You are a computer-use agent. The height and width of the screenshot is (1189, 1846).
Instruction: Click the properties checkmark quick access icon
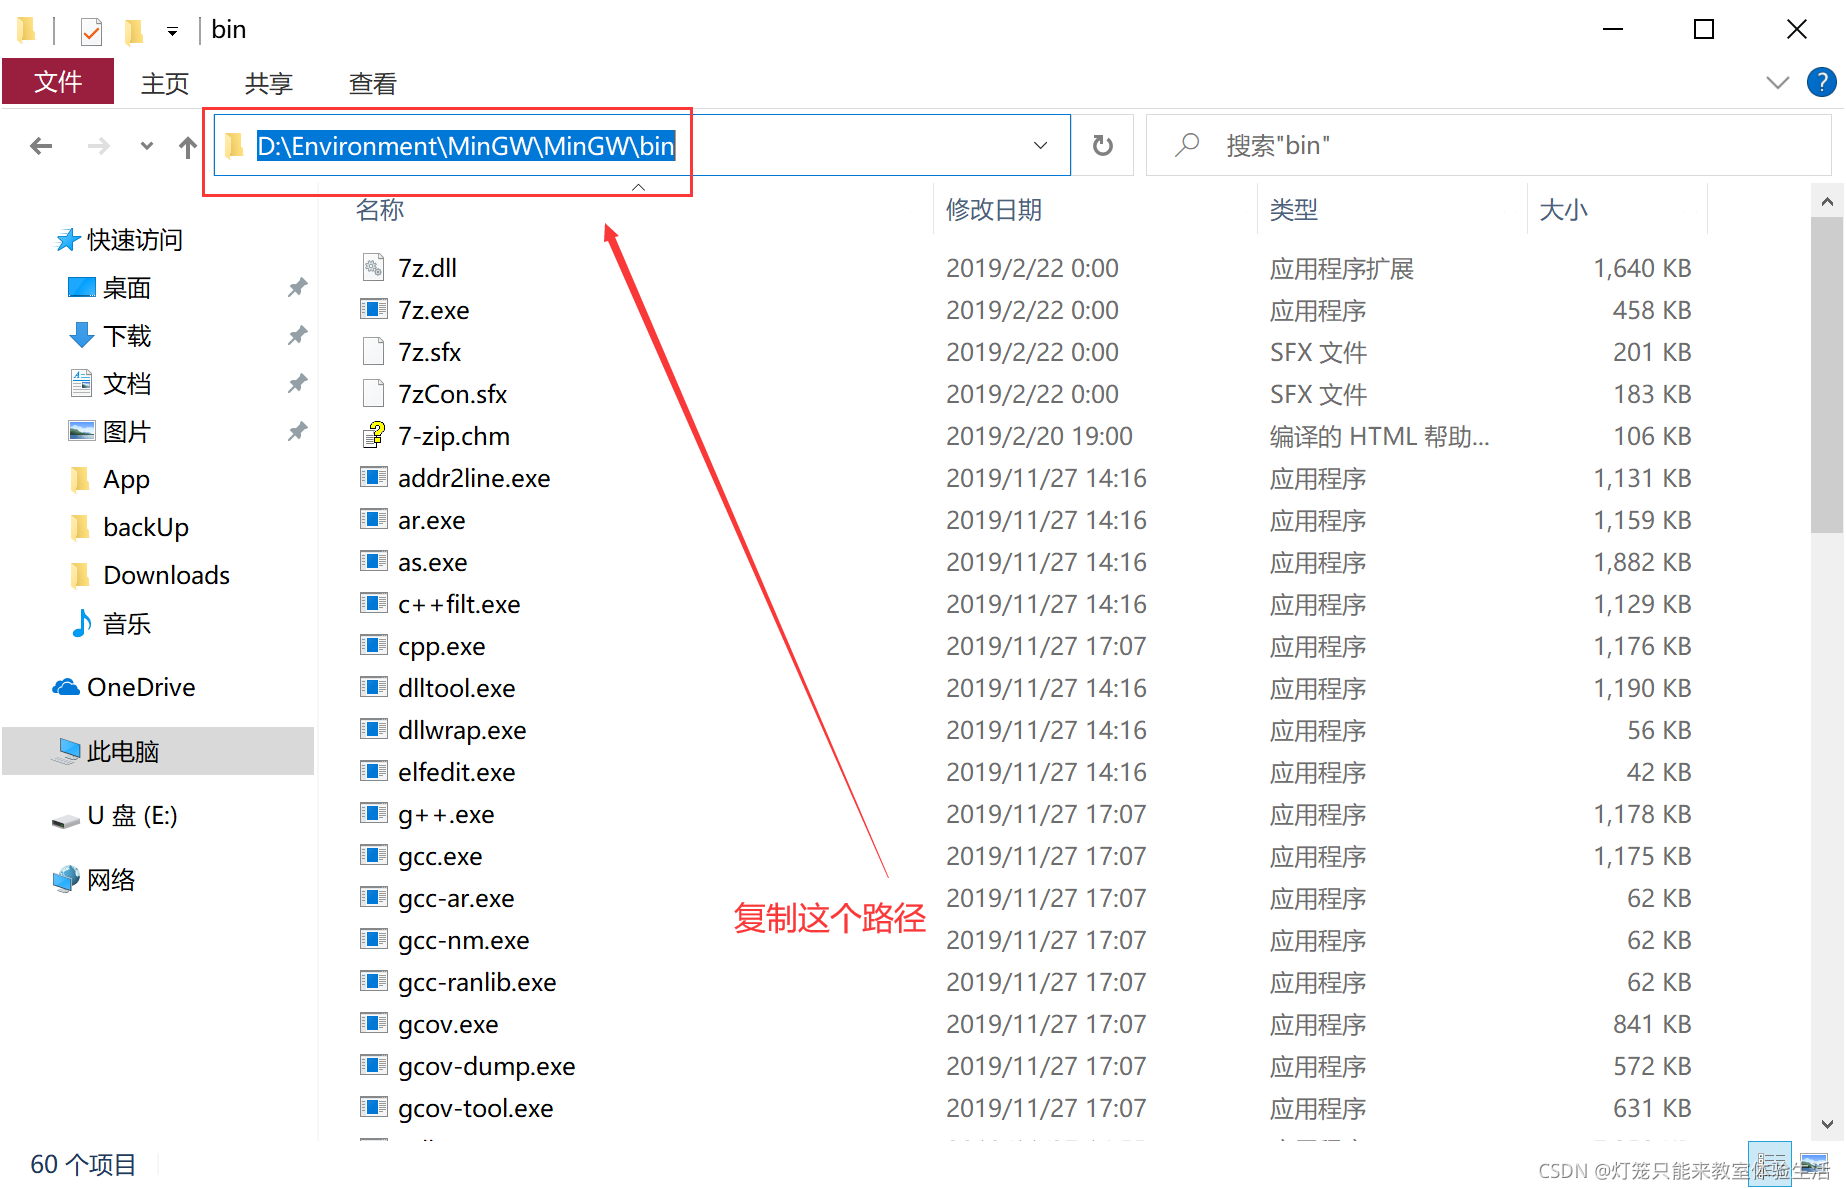91,31
